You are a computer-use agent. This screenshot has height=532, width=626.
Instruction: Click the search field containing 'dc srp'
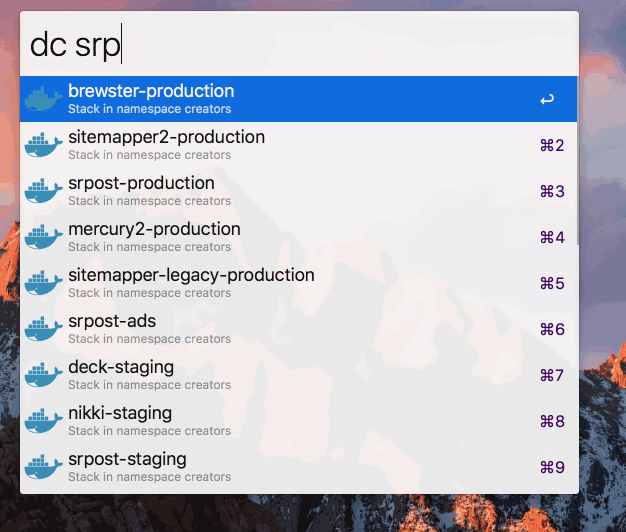300,45
